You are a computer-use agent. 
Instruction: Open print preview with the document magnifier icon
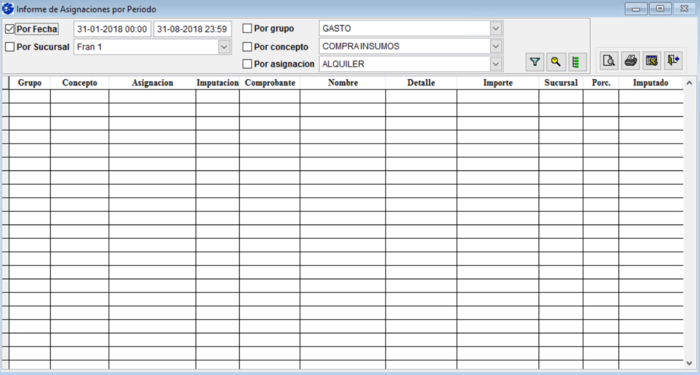609,61
